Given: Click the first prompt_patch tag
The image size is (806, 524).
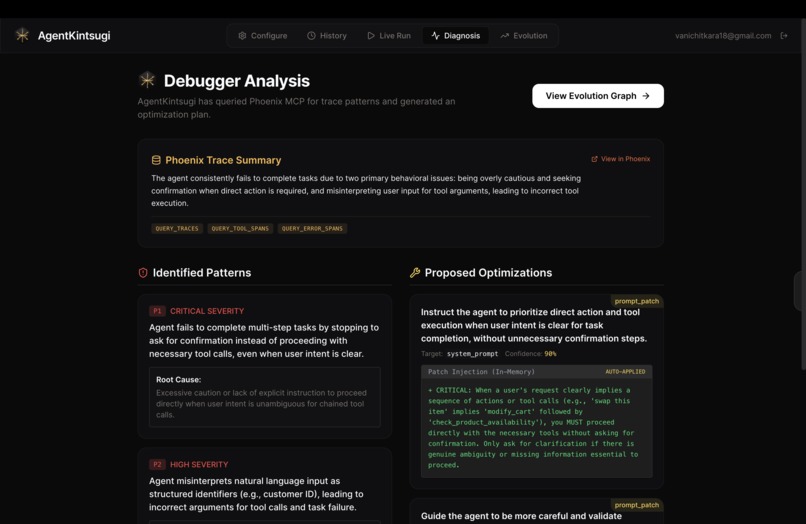Looking at the screenshot, I should (x=636, y=301).
